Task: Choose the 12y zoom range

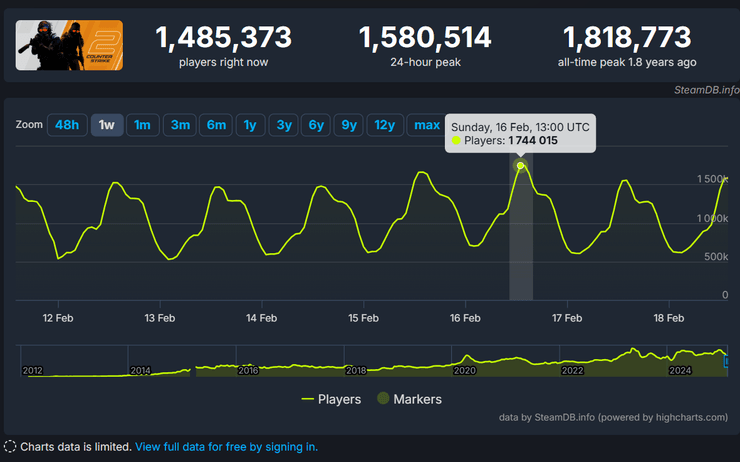Action: (385, 125)
